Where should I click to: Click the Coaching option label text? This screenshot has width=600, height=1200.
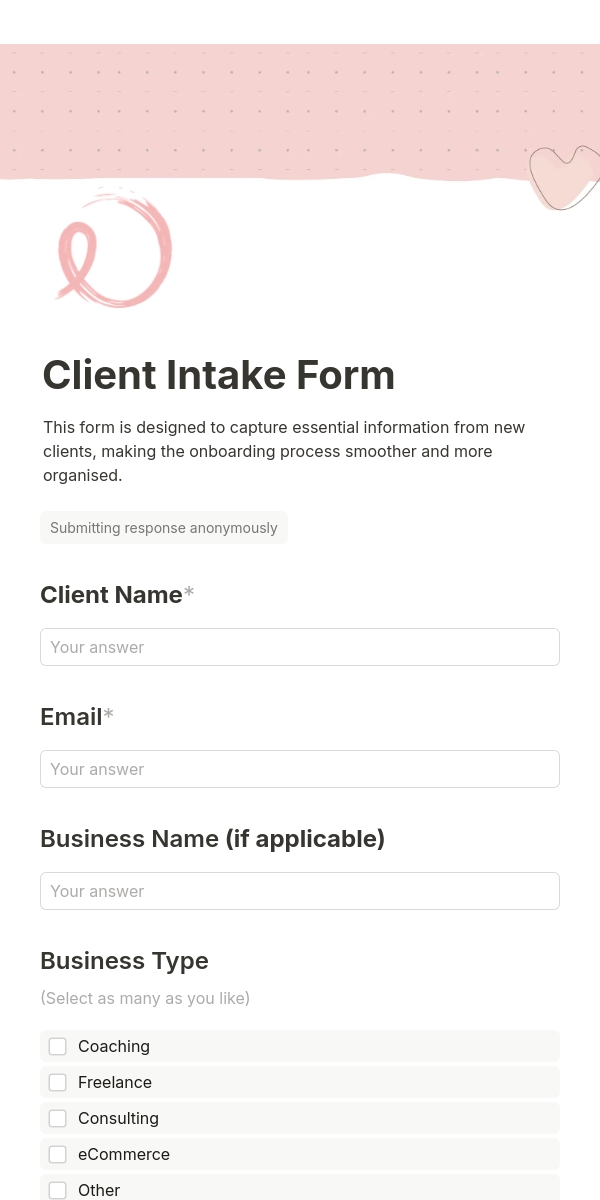114,1046
